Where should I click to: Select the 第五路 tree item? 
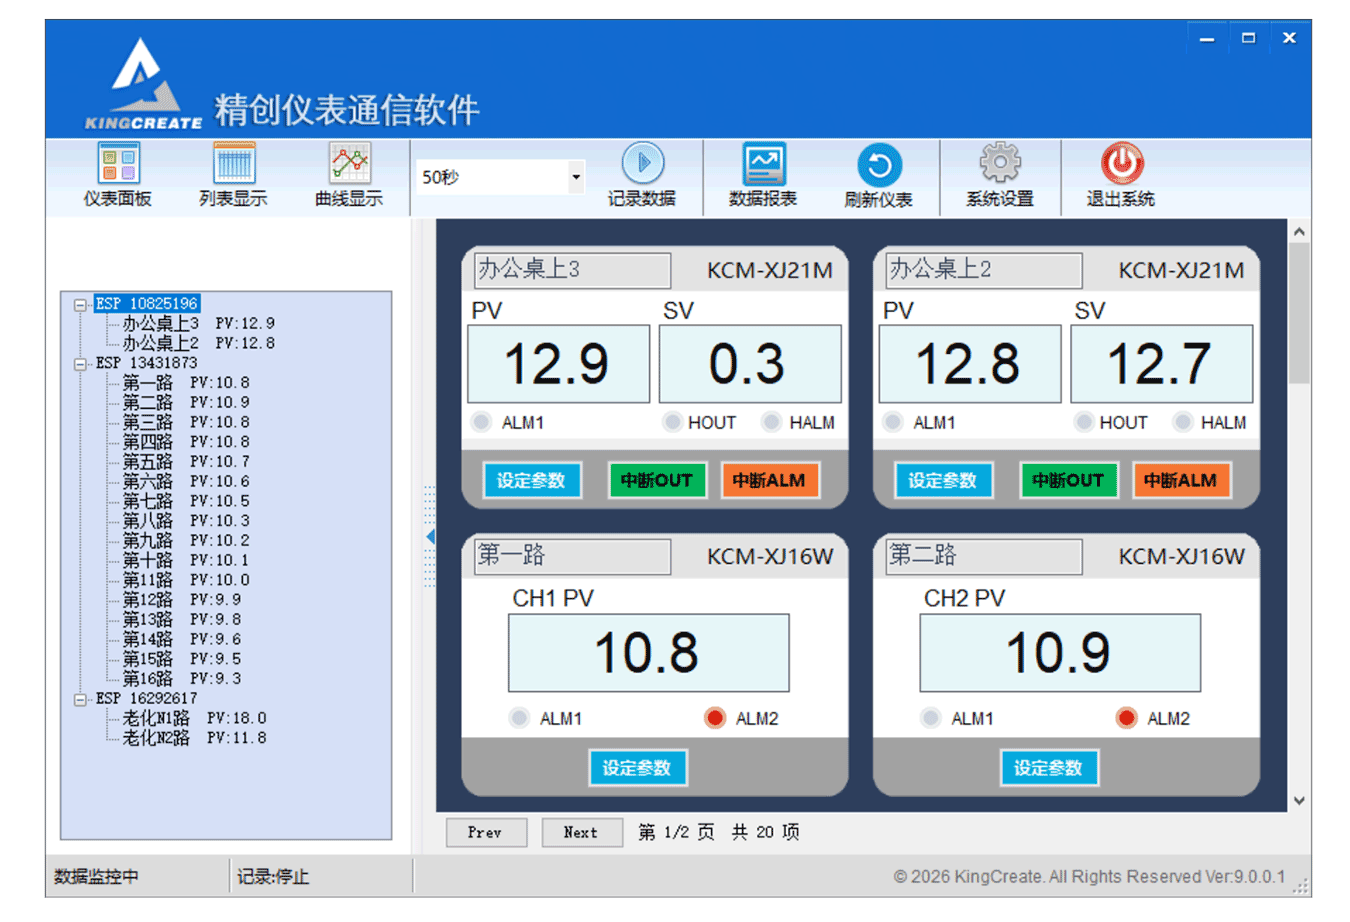coord(148,461)
